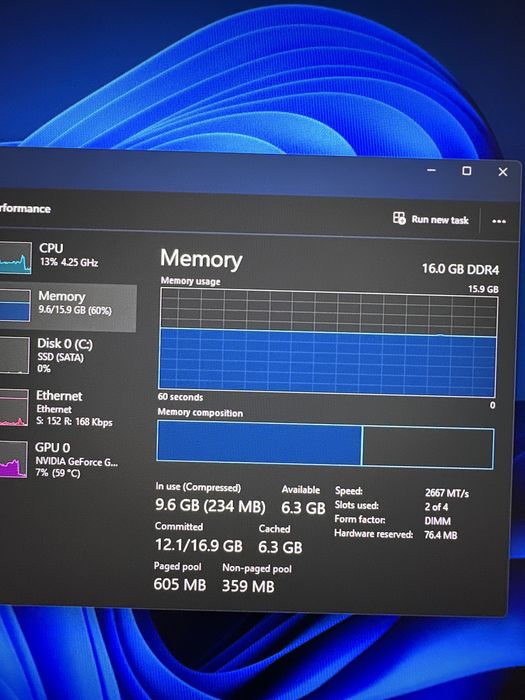Click the Cached label above 6.3 GB
The height and width of the screenshot is (700, 525).
(x=274, y=529)
